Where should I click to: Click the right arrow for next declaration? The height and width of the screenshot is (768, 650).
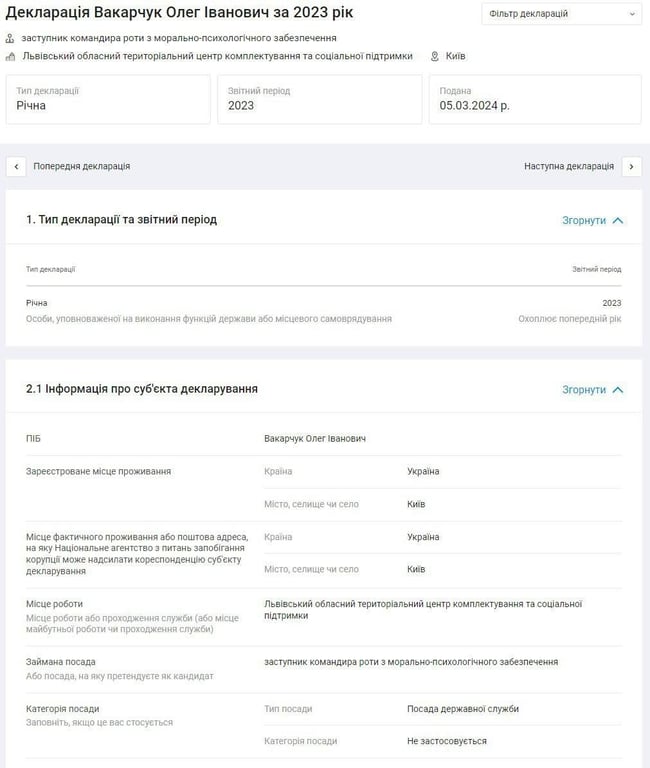(x=631, y=166)
